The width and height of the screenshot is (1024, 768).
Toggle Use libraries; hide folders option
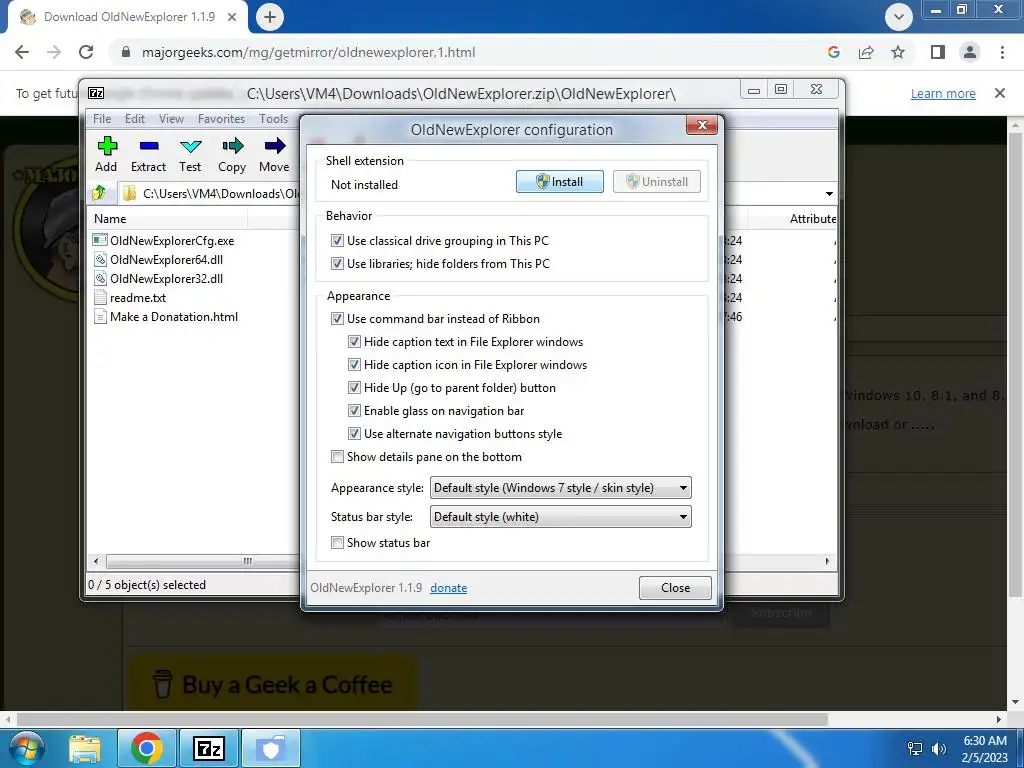(x=337, y=264)
